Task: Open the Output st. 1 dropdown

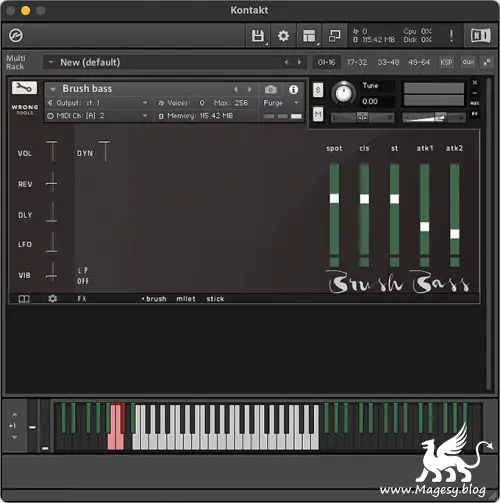Action: click(98, 103)
